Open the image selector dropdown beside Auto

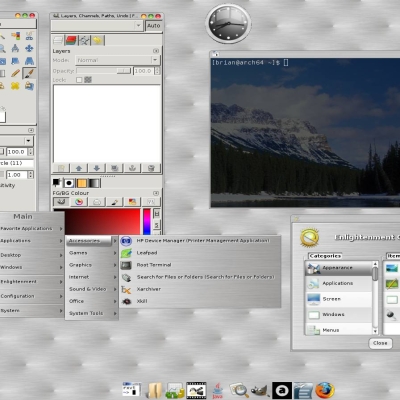tap(97, 26)
